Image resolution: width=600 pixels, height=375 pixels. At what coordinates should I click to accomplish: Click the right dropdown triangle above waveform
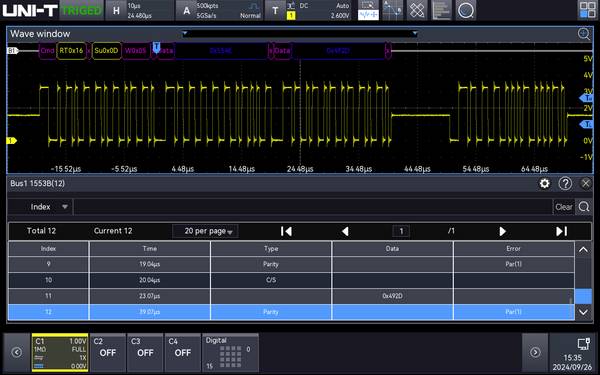point(415,34)
